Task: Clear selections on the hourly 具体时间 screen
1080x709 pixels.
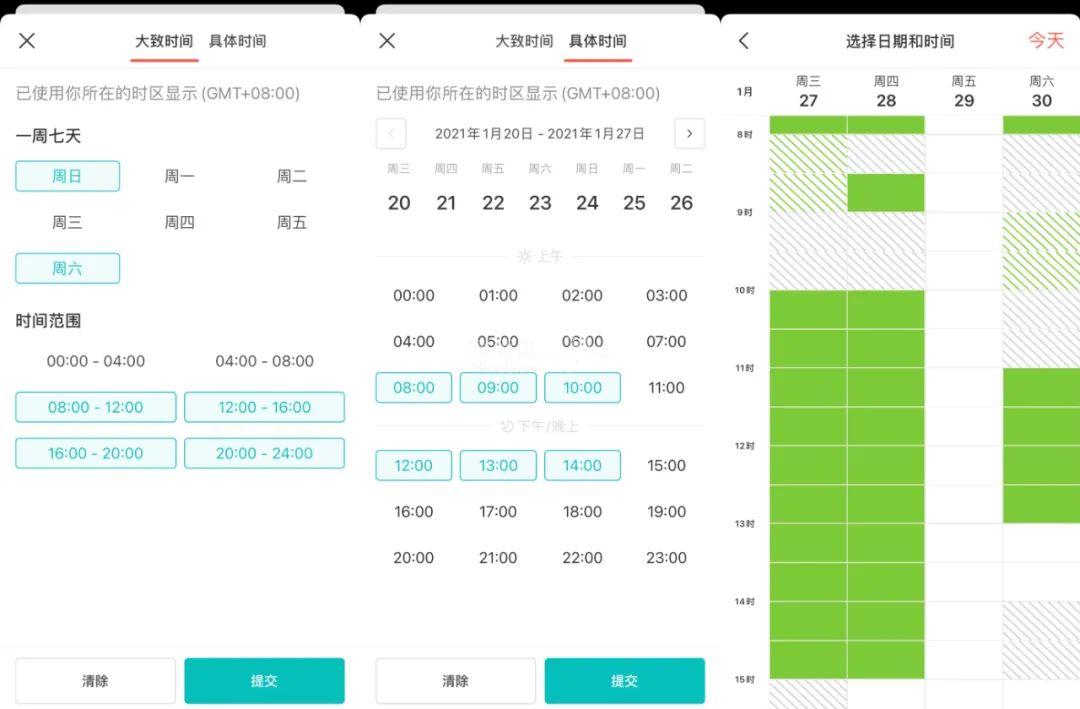Action: 456,681
